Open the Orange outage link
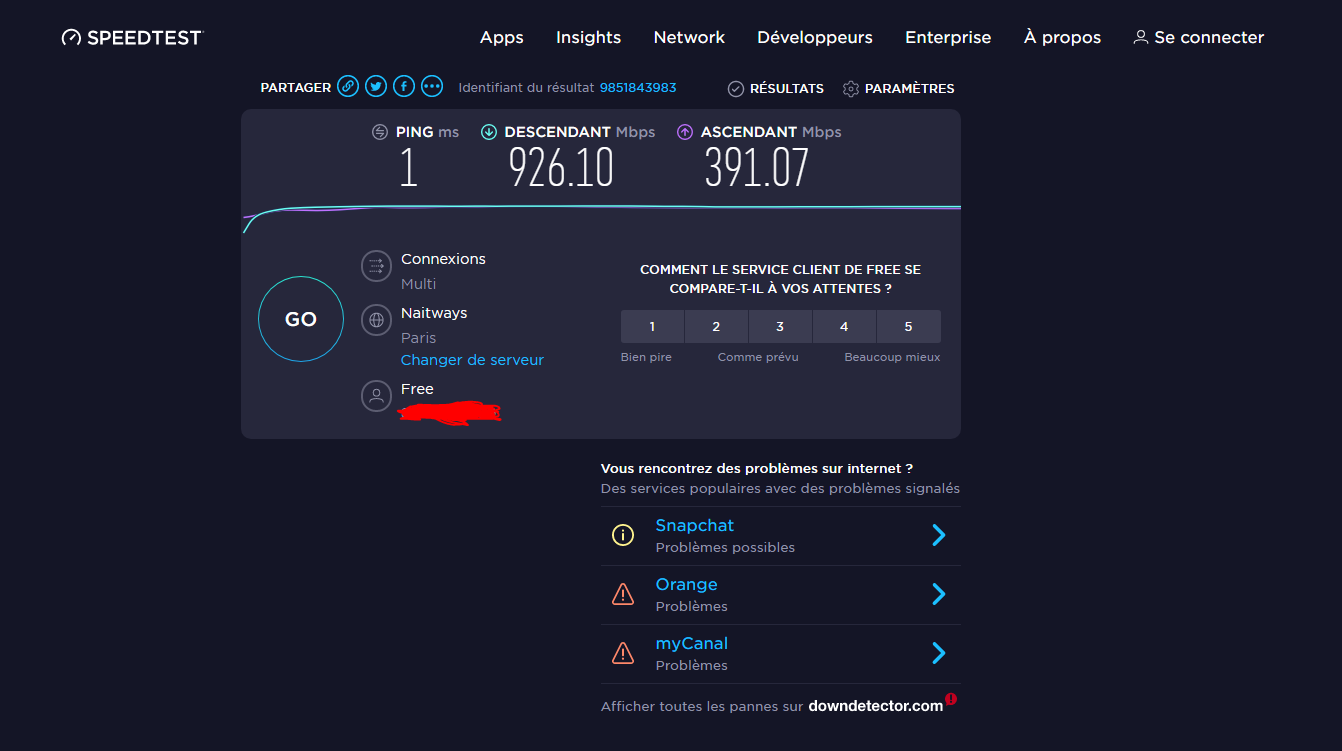The height and width of the screenshot is (751, 1342). tap(686, 584)
